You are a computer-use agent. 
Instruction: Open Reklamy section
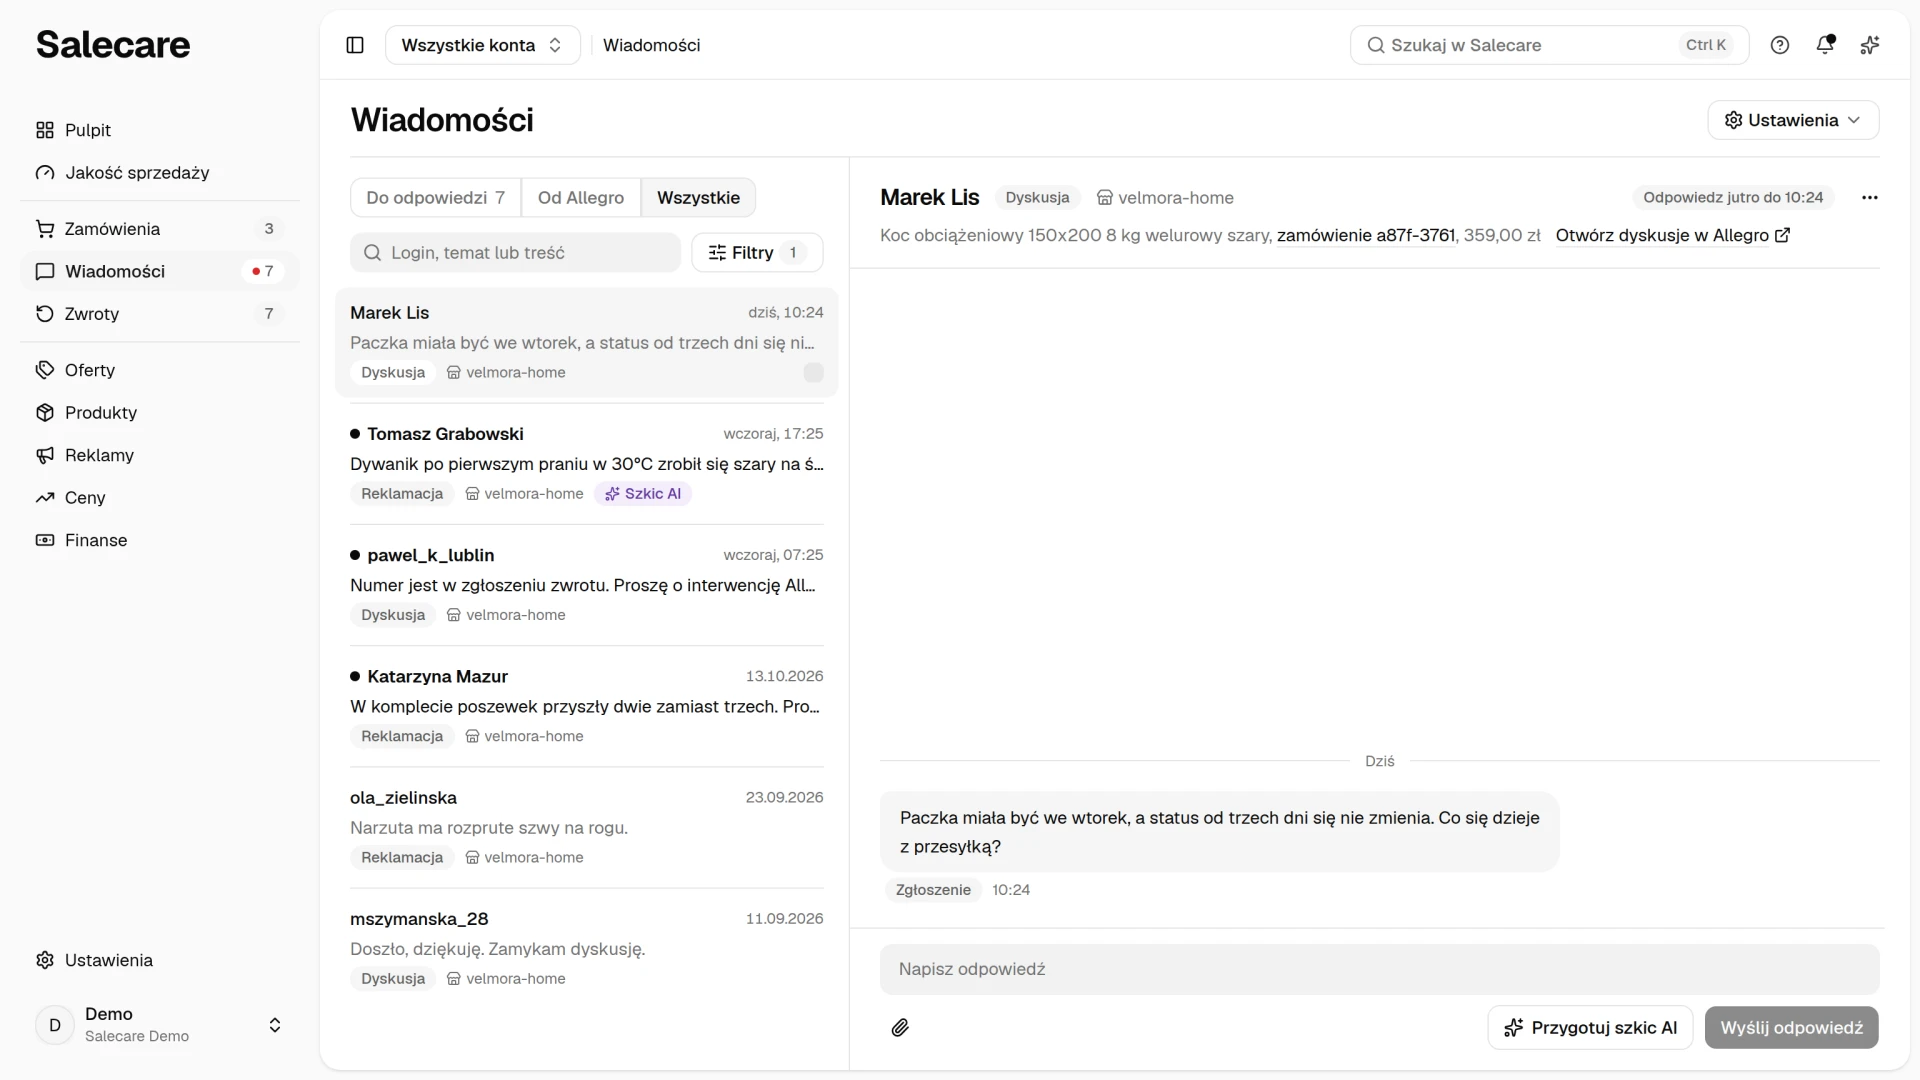(160, 455)
